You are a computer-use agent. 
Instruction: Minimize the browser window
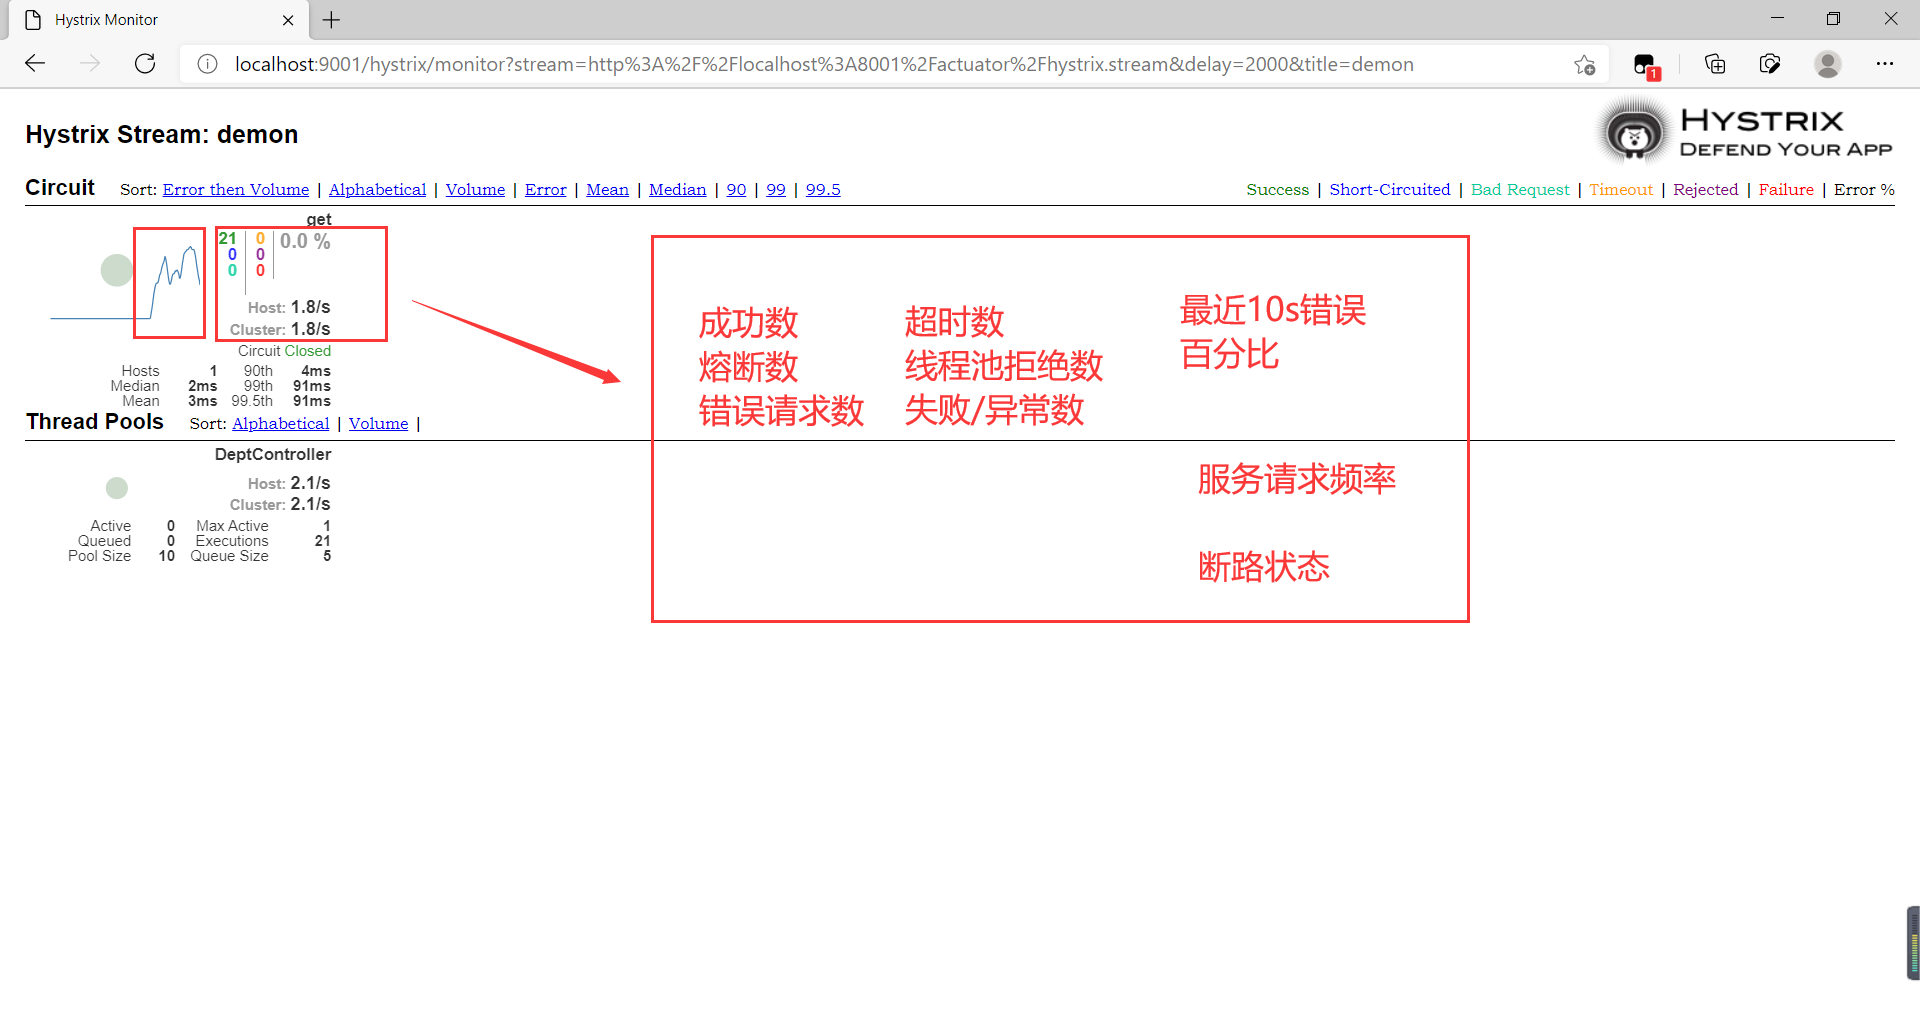[1777, 18]
